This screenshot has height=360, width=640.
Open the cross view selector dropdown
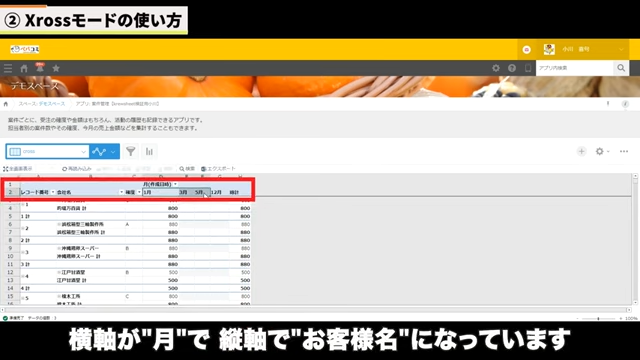click(x=47, y=151)
